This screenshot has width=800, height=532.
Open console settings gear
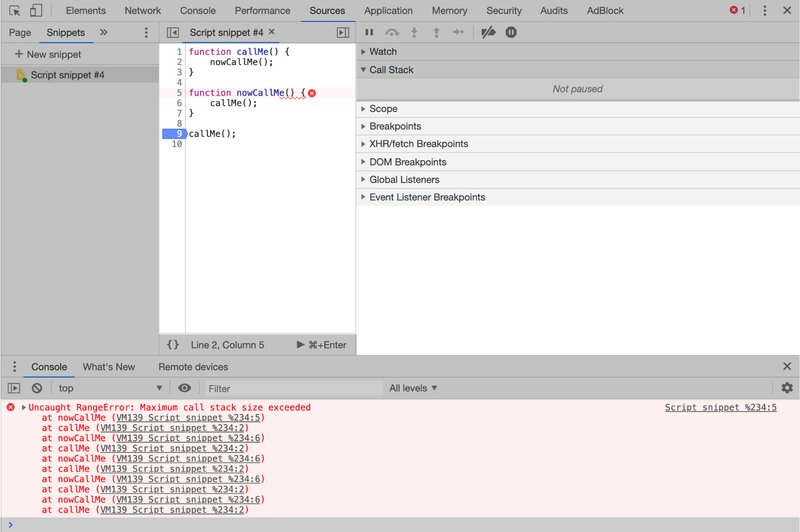(x=787, y=388)
